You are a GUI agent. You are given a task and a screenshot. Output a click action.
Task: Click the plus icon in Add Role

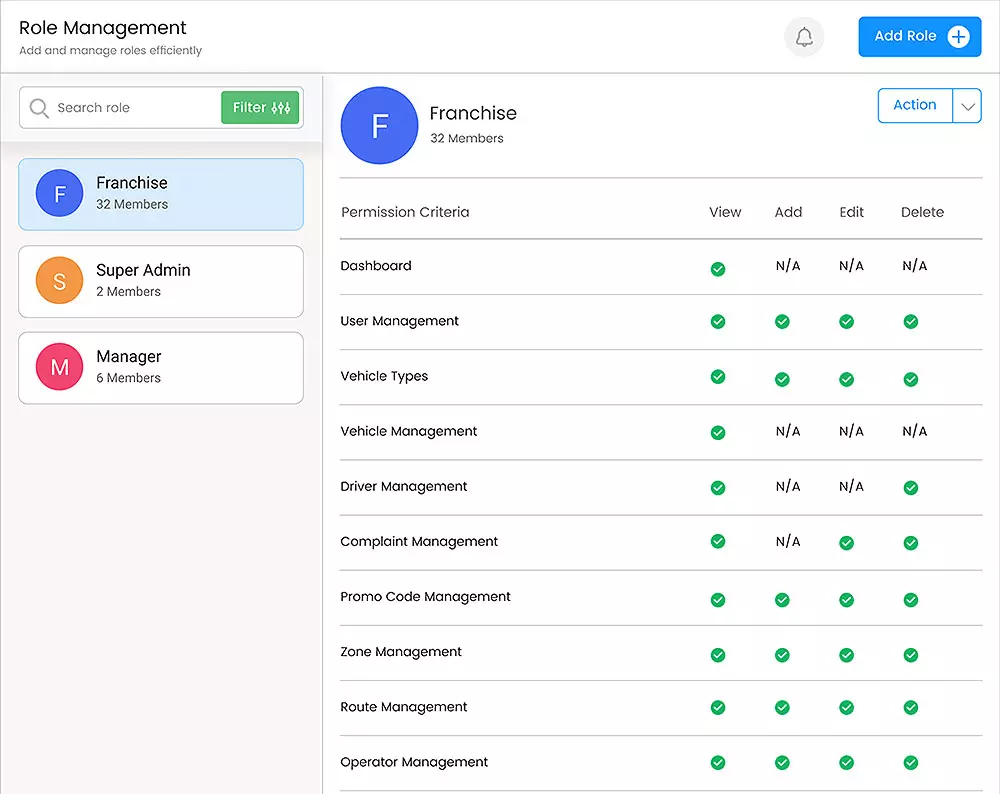(959, 36)
